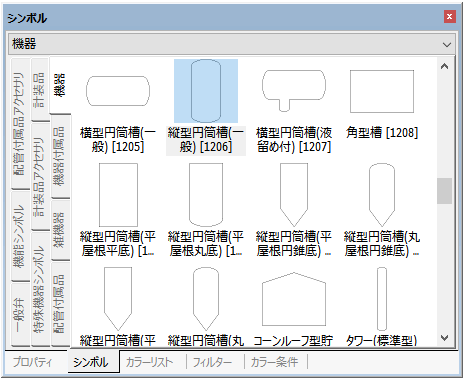Select the 縦型円筒槽(平屋根丸底) symbol icon
Viewport: 465px width, 379px height.
pyautogui.click(x=206, y=195)
